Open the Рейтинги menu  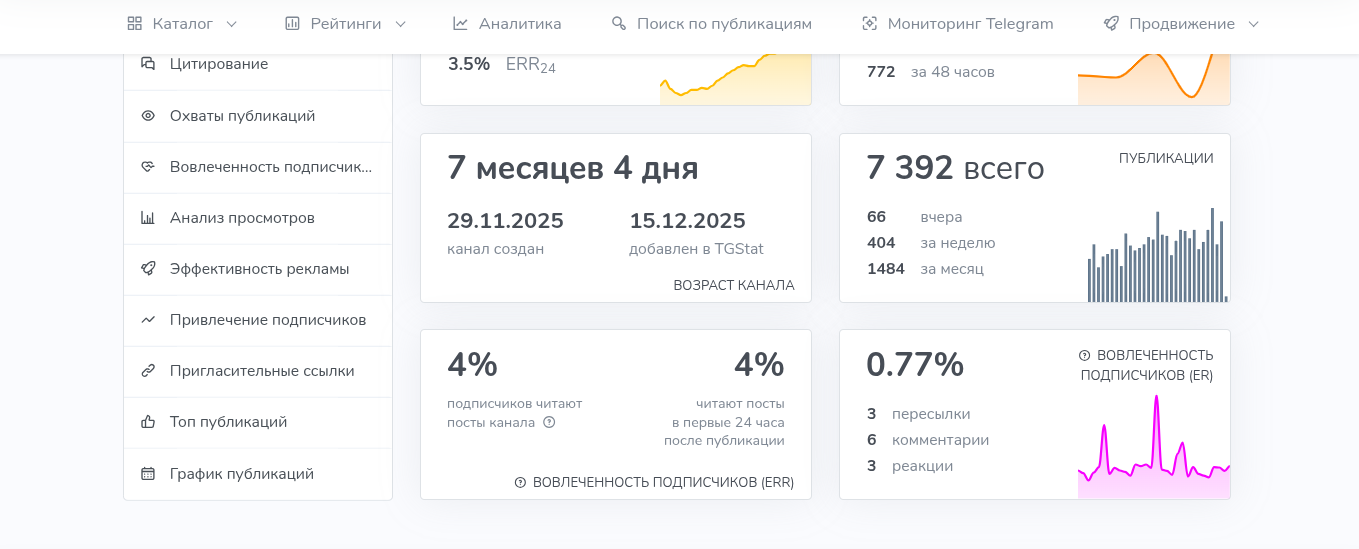click(345, 24)
